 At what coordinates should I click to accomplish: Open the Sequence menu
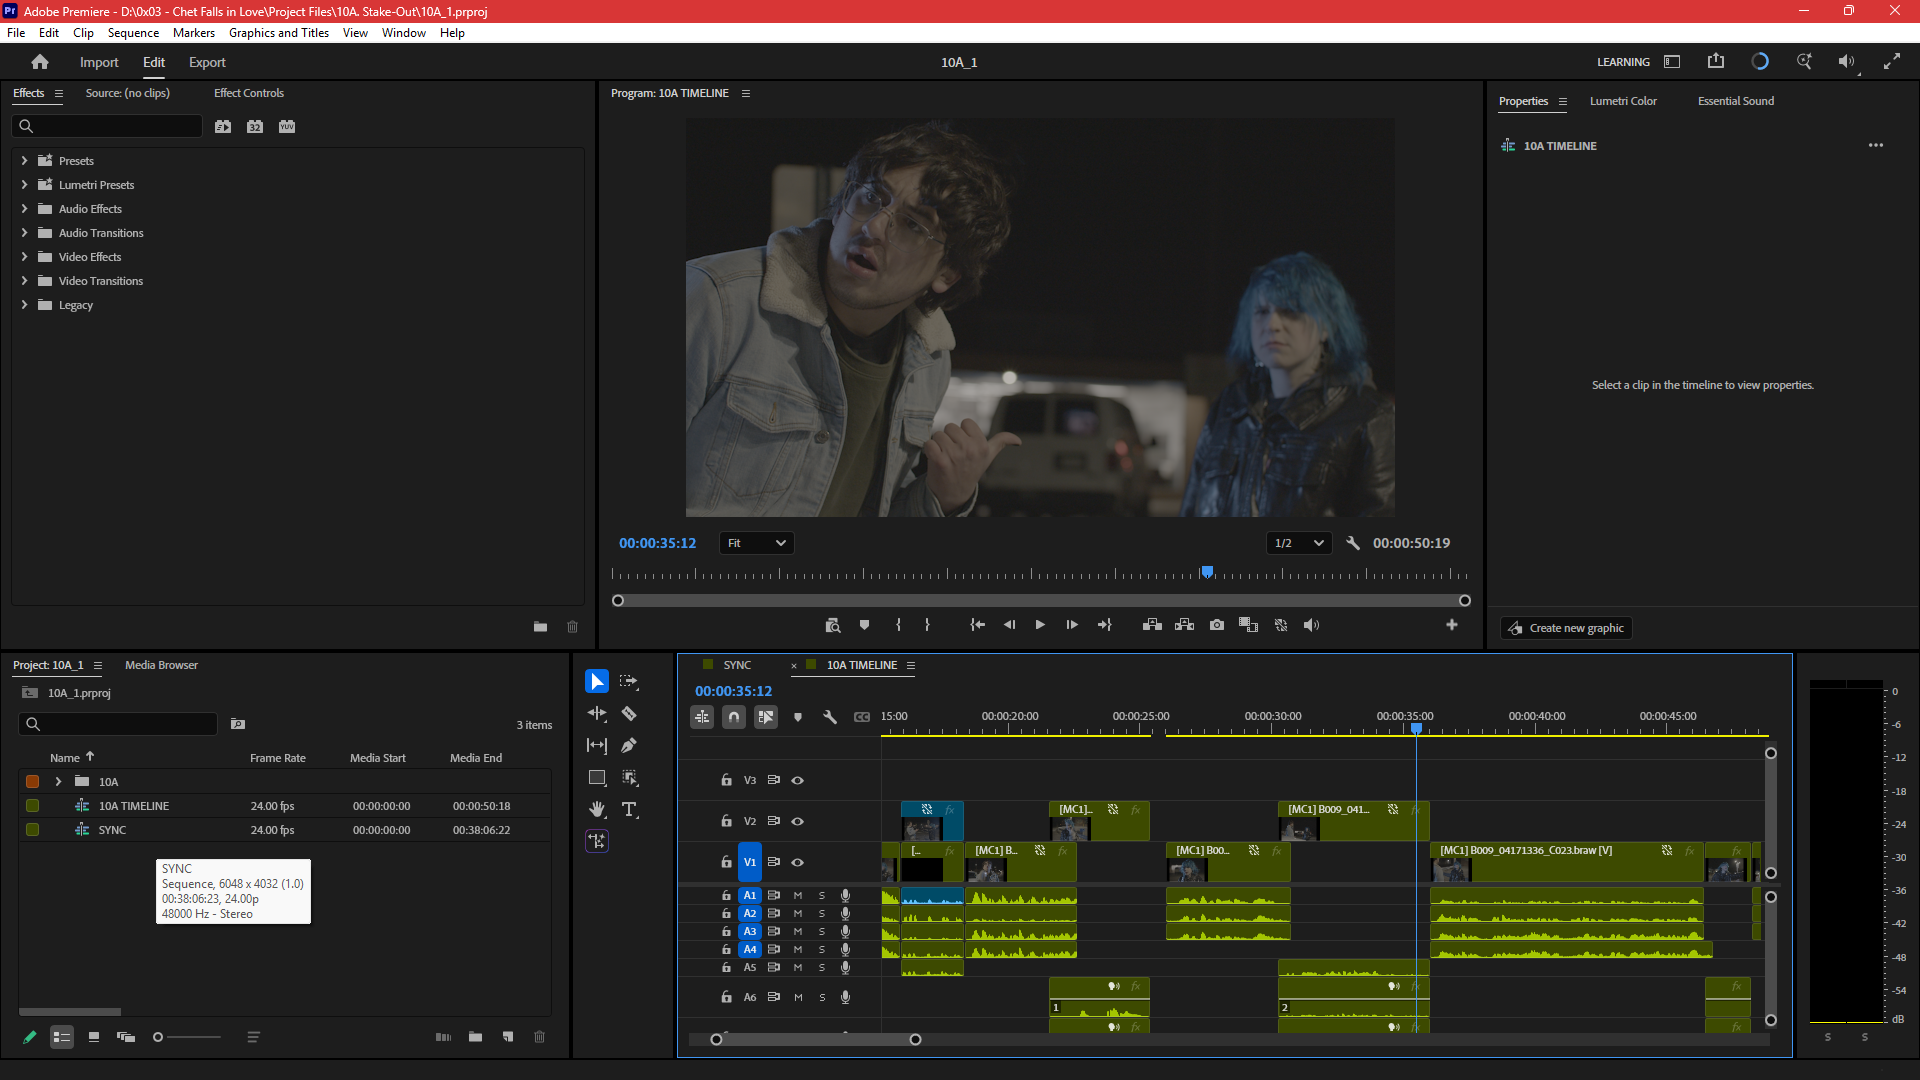(x=133, y=33)
